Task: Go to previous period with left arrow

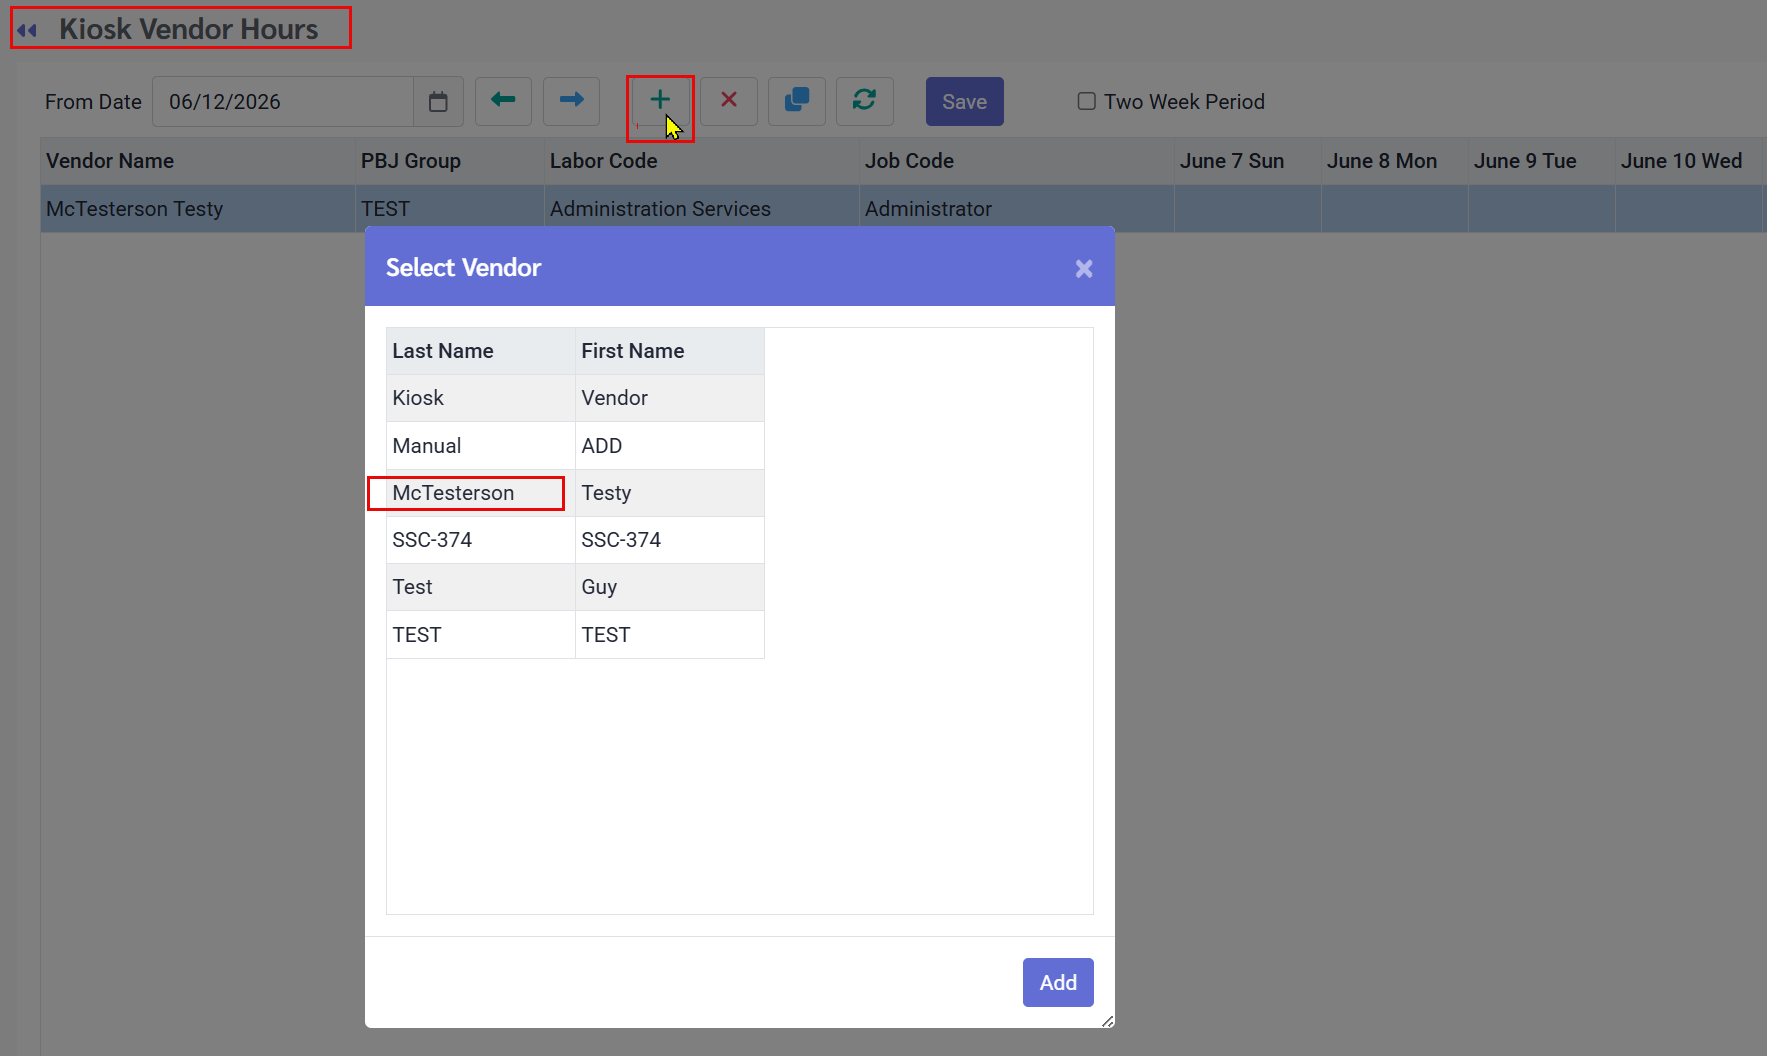Action: (503, 102)
